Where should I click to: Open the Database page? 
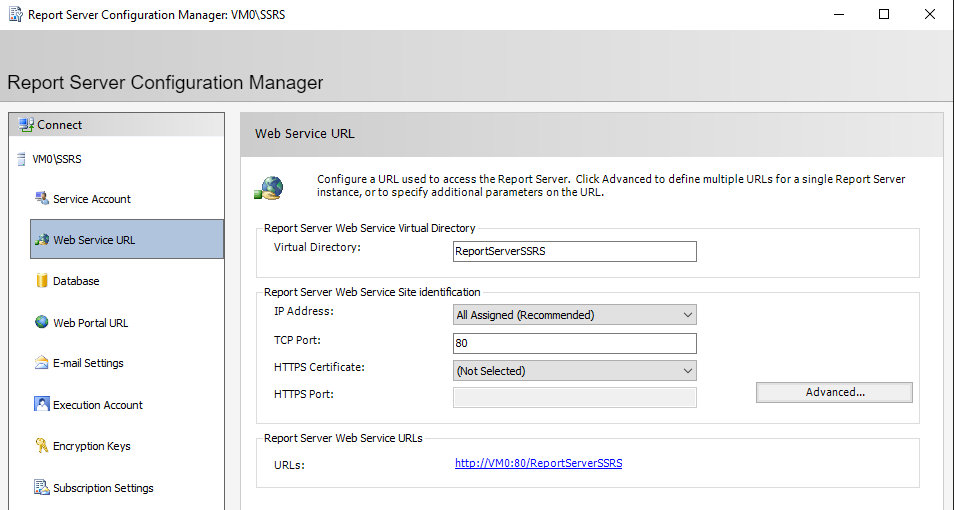127,281
